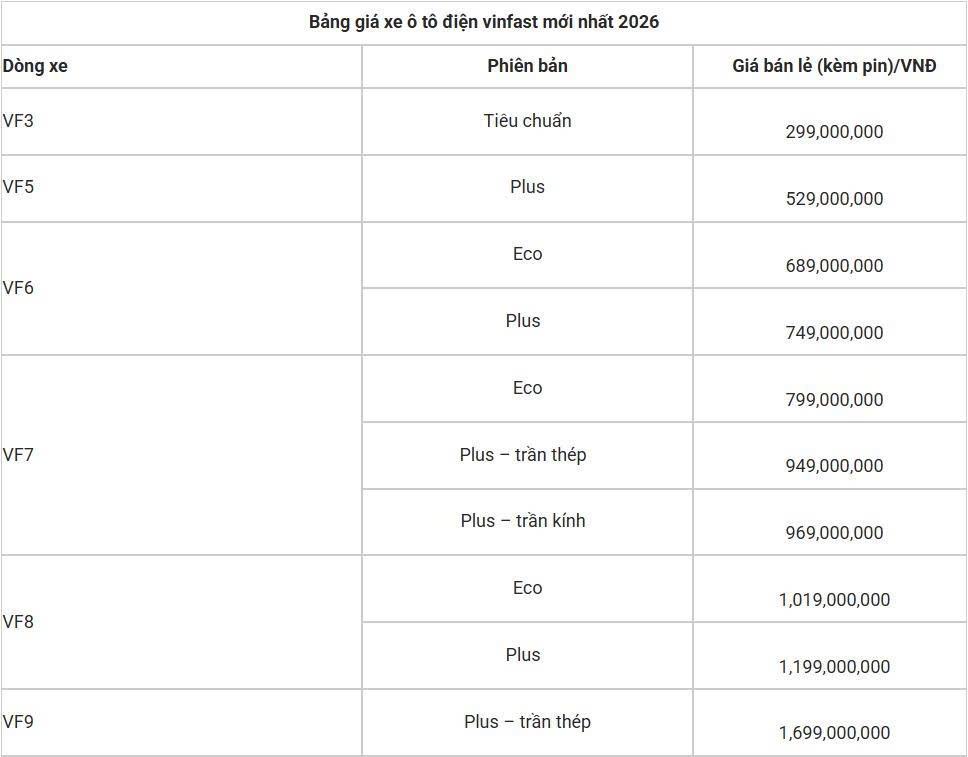968x757 pixels.
Task: Click the VF3 model cell
Action: pyautogui.click(x=18, y=121)
